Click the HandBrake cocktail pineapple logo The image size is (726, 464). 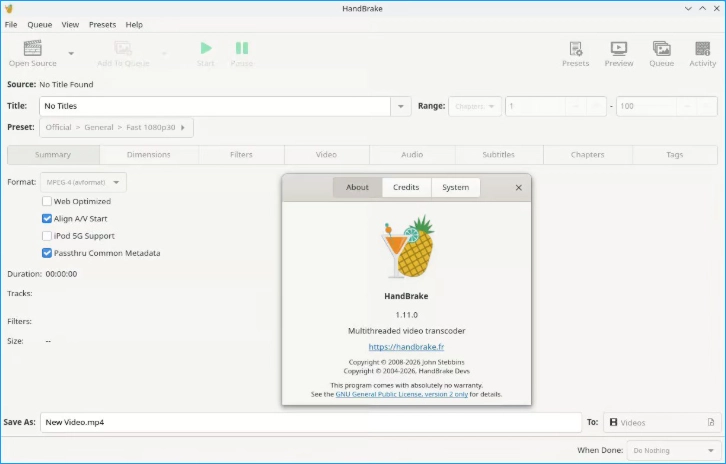coord(407,247)
